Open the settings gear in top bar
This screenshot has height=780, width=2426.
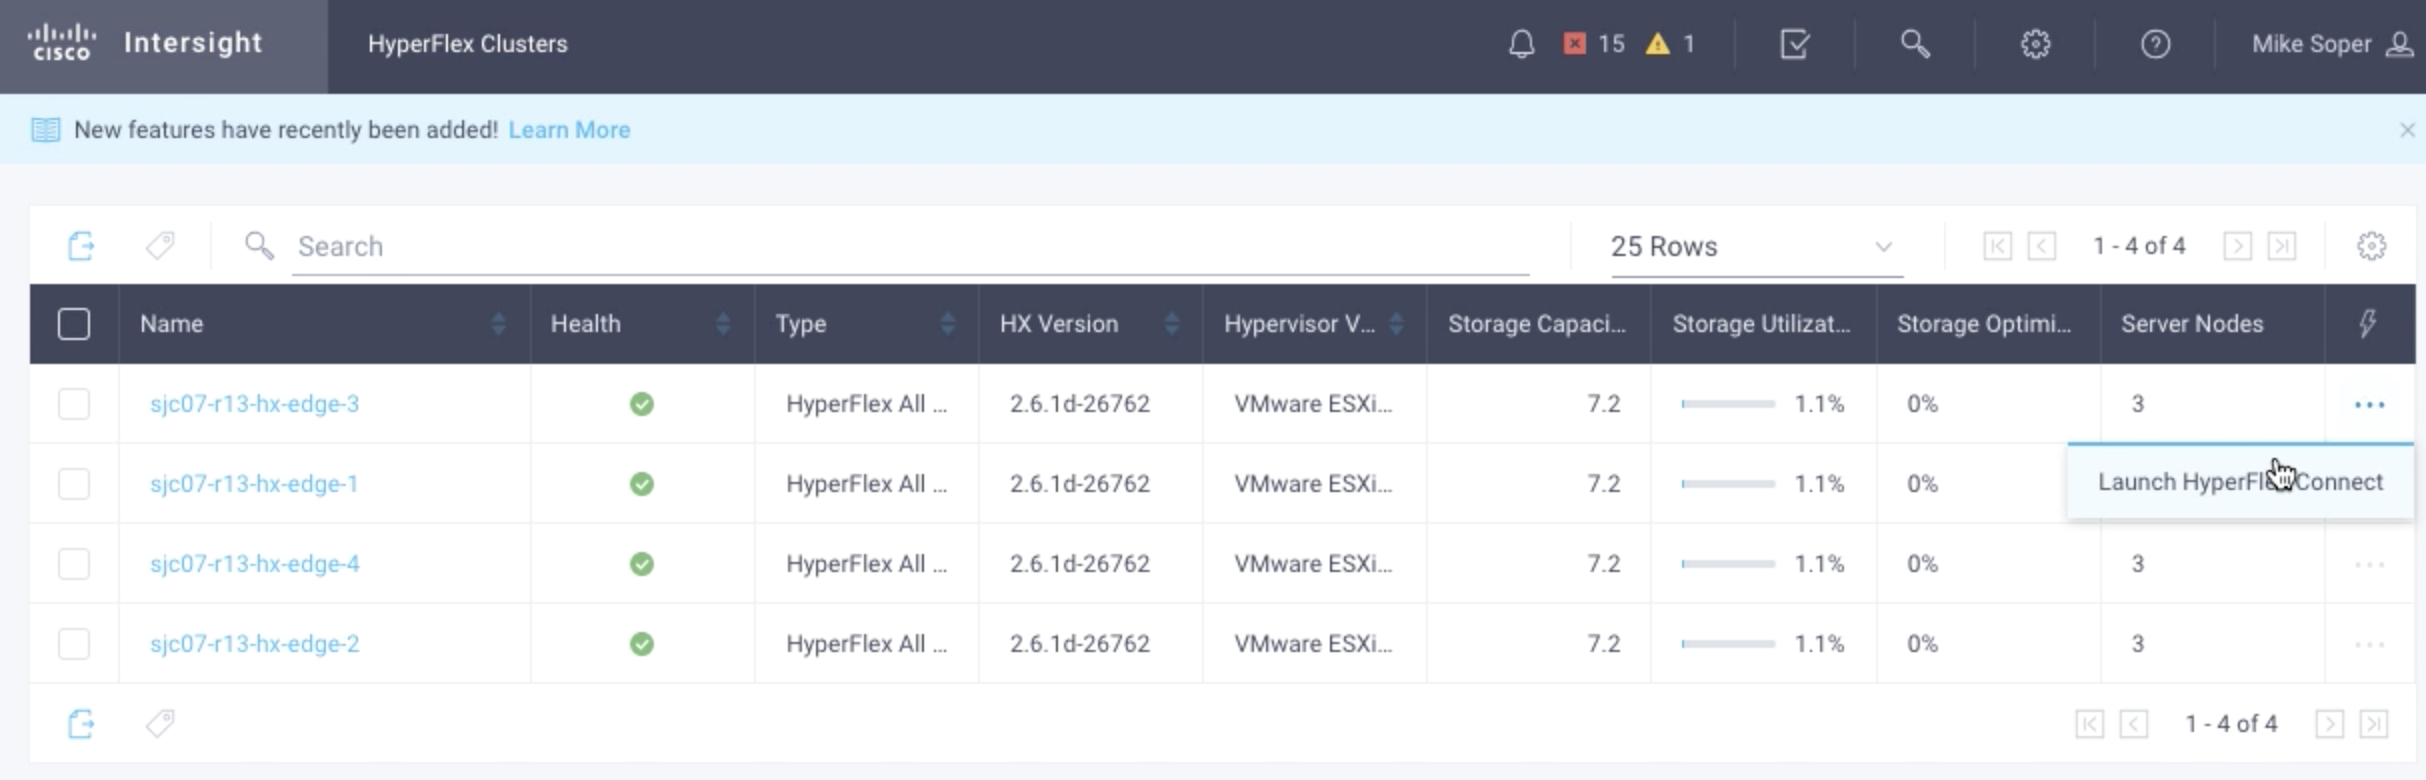tap(2035, 44)
